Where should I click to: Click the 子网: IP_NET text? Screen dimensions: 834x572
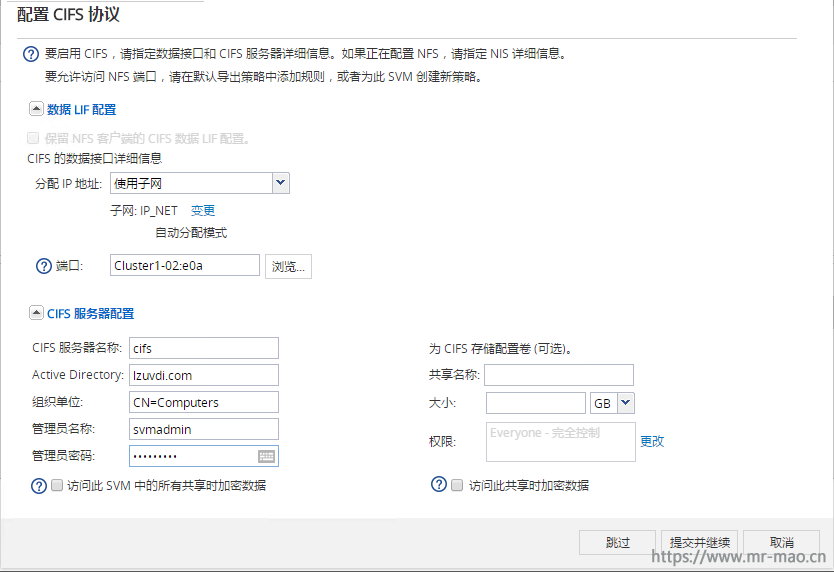[x=144, y=211]
